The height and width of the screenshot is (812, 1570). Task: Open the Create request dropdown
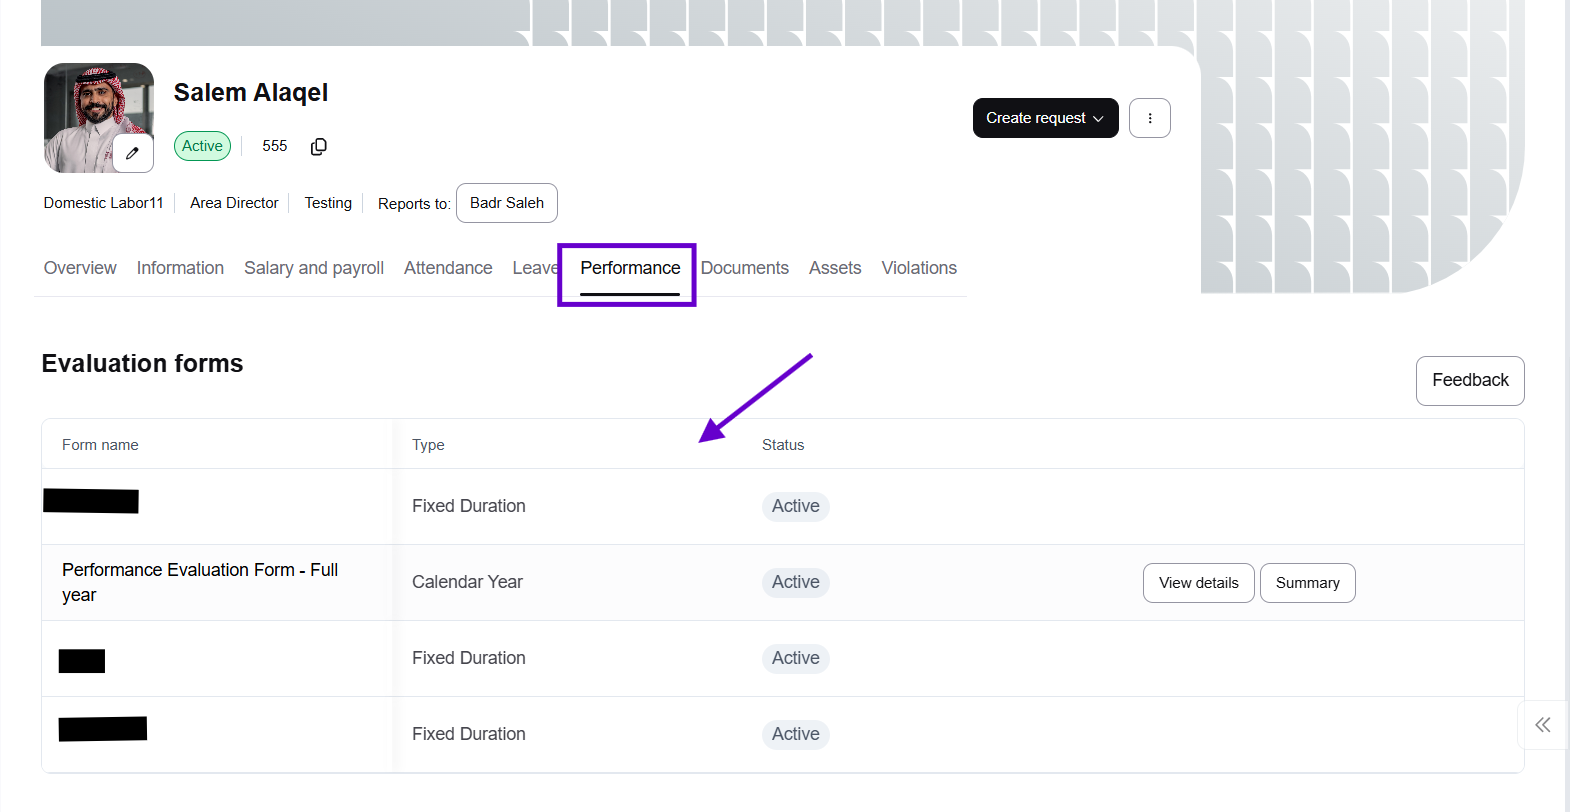coord(1044,118)
